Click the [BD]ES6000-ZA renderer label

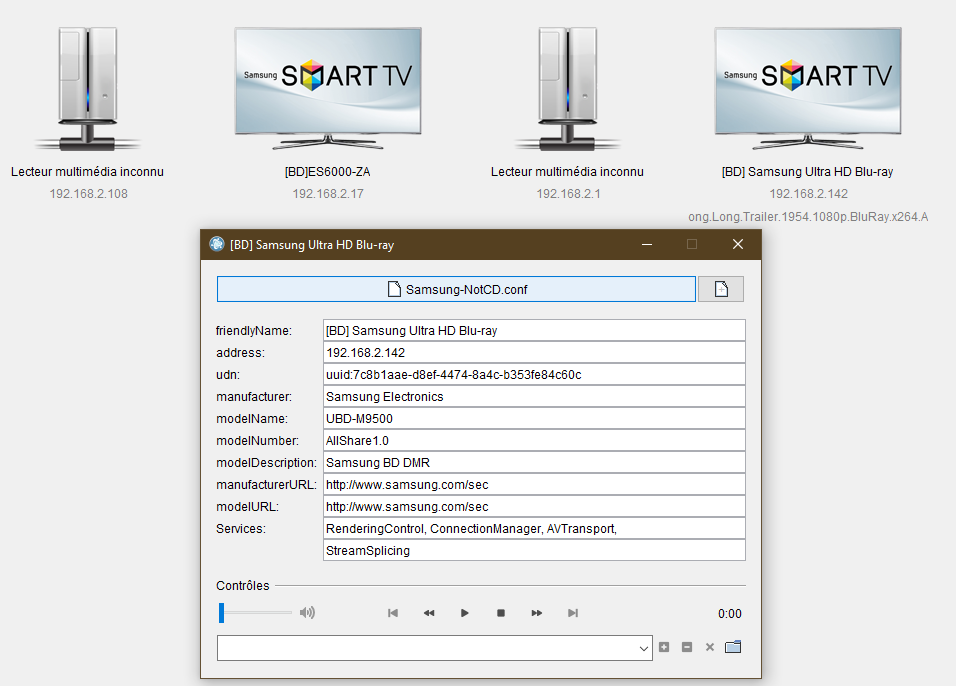pos(327,172)
